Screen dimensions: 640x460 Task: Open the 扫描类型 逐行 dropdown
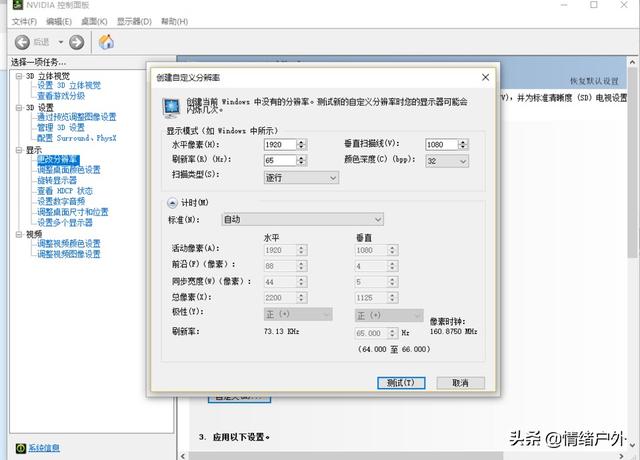tap(301, 178)
